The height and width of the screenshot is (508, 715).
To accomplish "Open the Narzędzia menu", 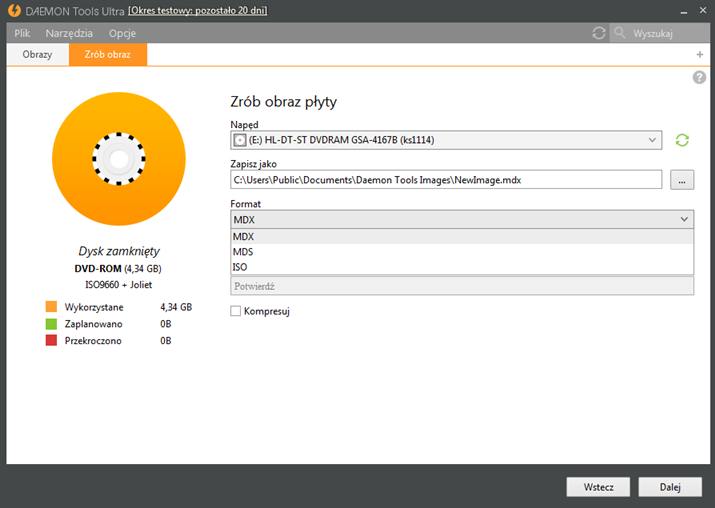I will (69, 33).
